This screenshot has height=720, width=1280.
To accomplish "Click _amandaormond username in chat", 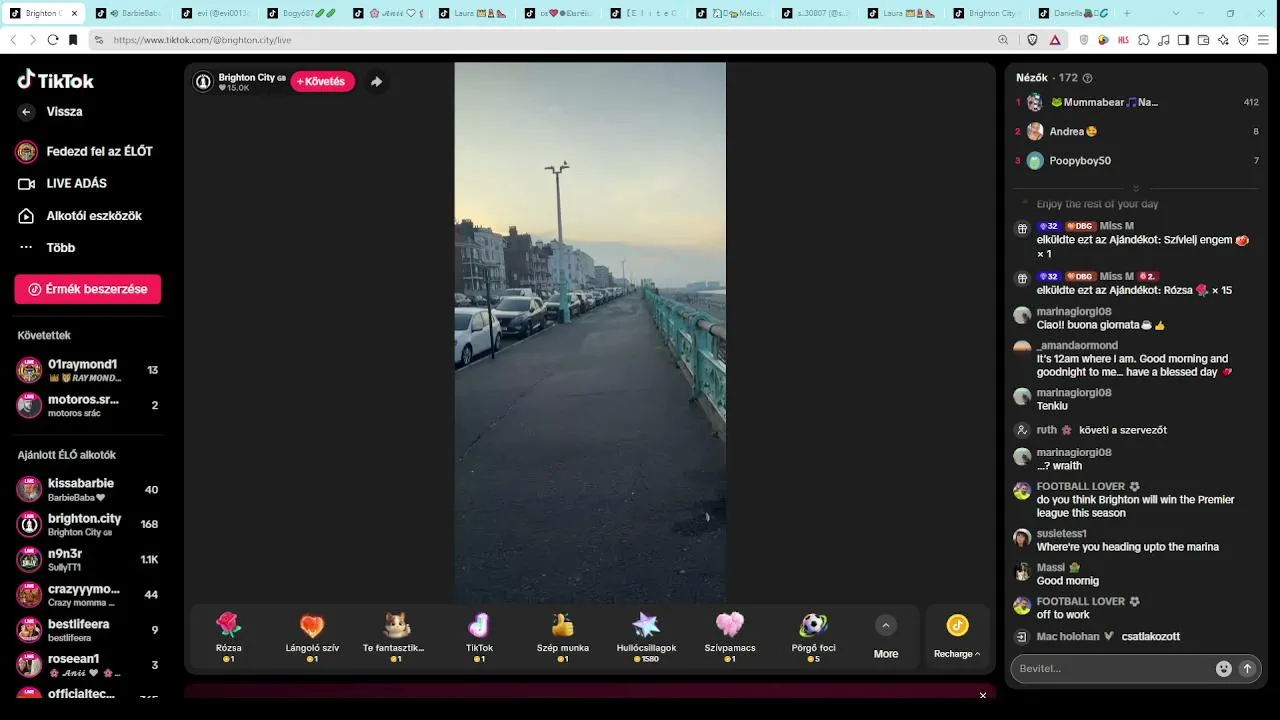I will pyautogui.click(x=1077, y=345).
